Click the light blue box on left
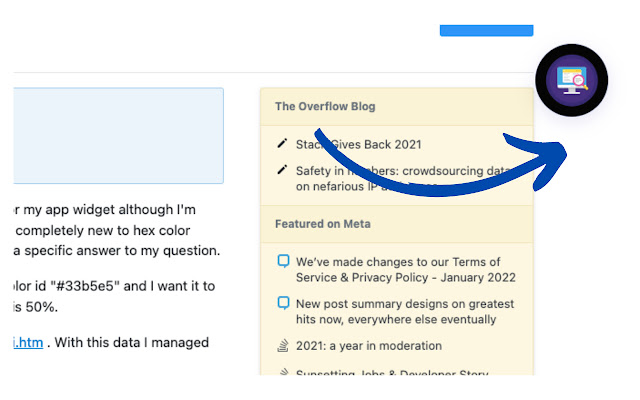This screenshot has width=640, height=400. point(118,135)
